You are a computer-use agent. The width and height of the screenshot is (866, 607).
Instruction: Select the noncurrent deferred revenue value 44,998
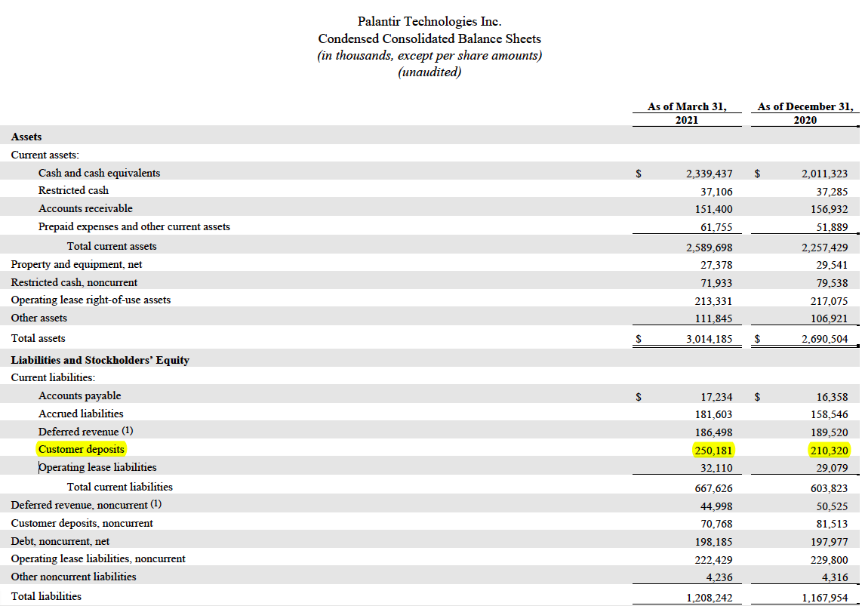click(x=716, y=506)
